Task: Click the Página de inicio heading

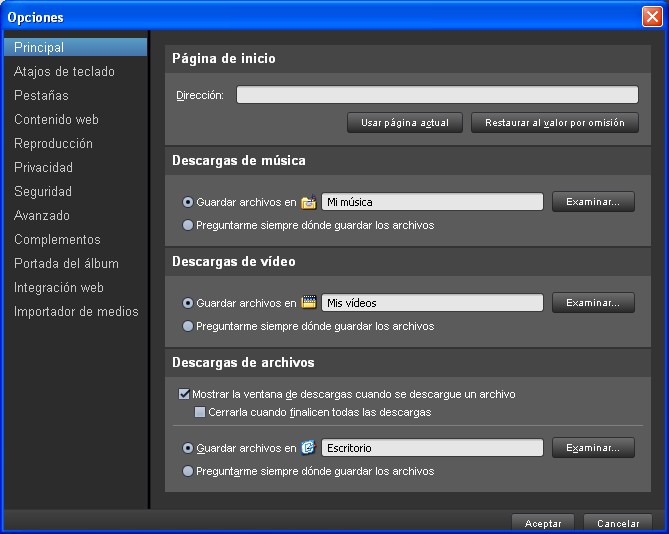Action: (x=224, y=58)
